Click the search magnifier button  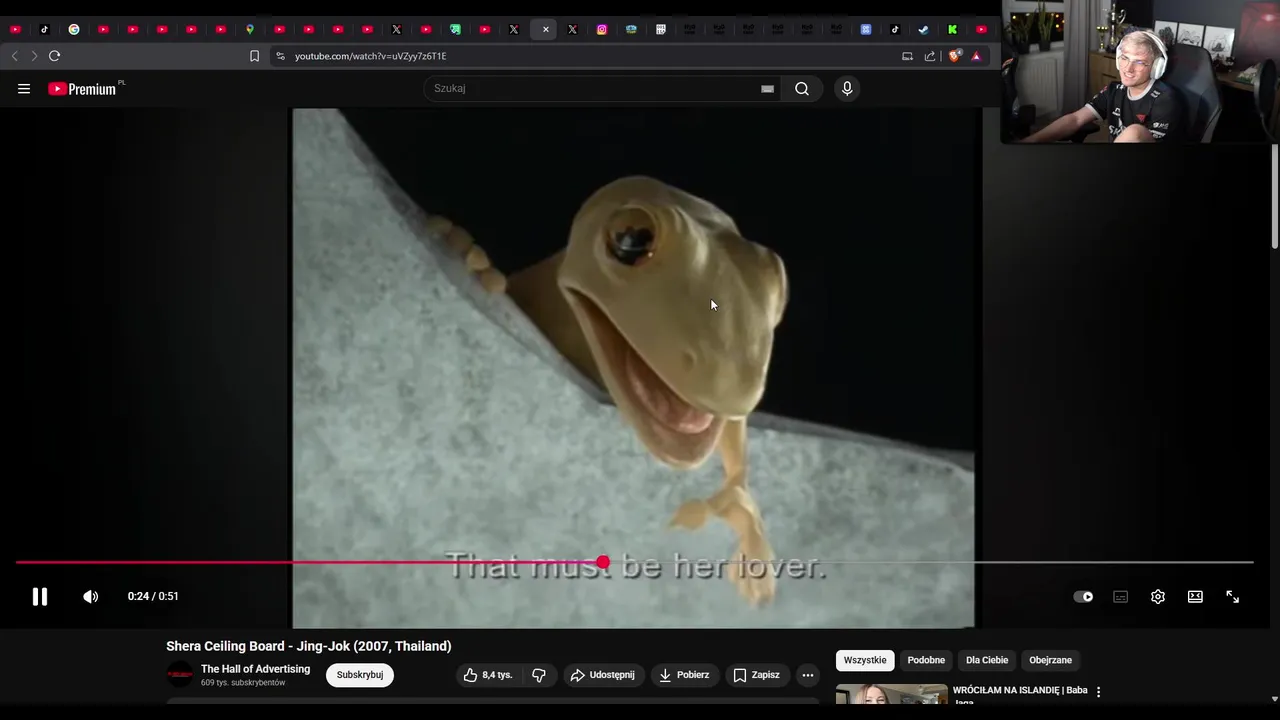[802, 89]
